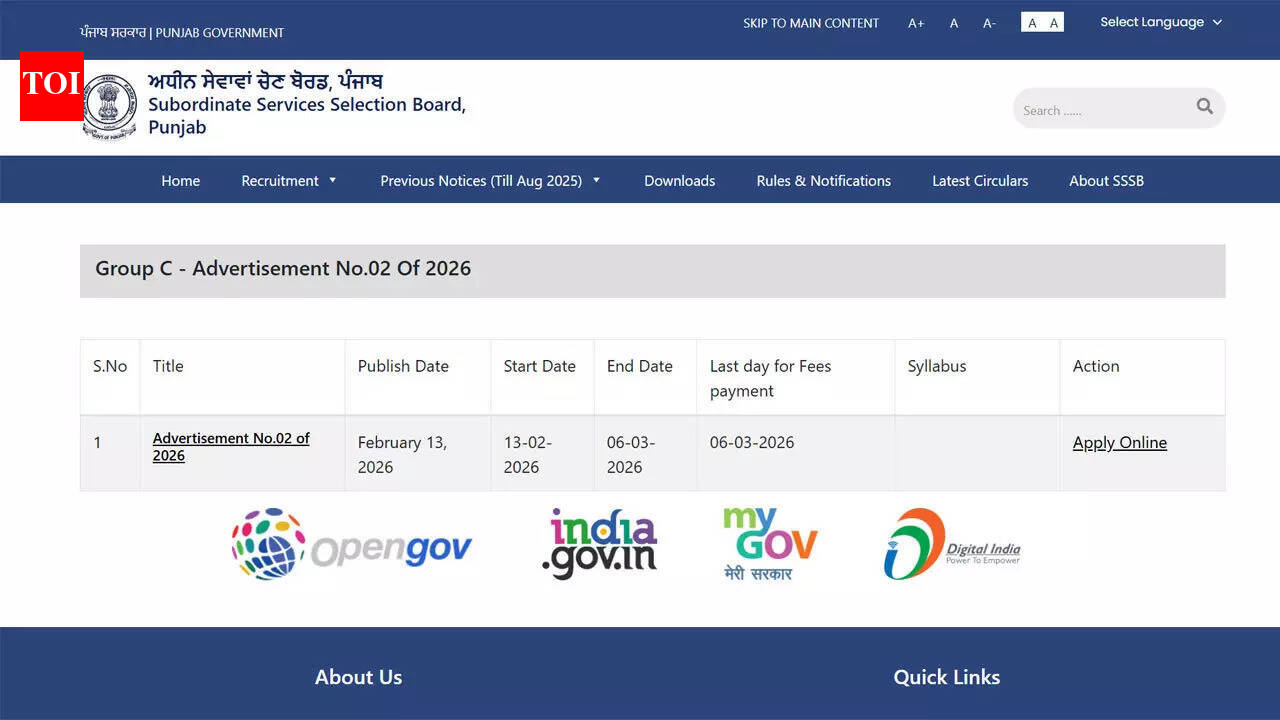1280x720 pixels.
Task: Click the india.gov.in logo
Action: [x=598, y=543]
